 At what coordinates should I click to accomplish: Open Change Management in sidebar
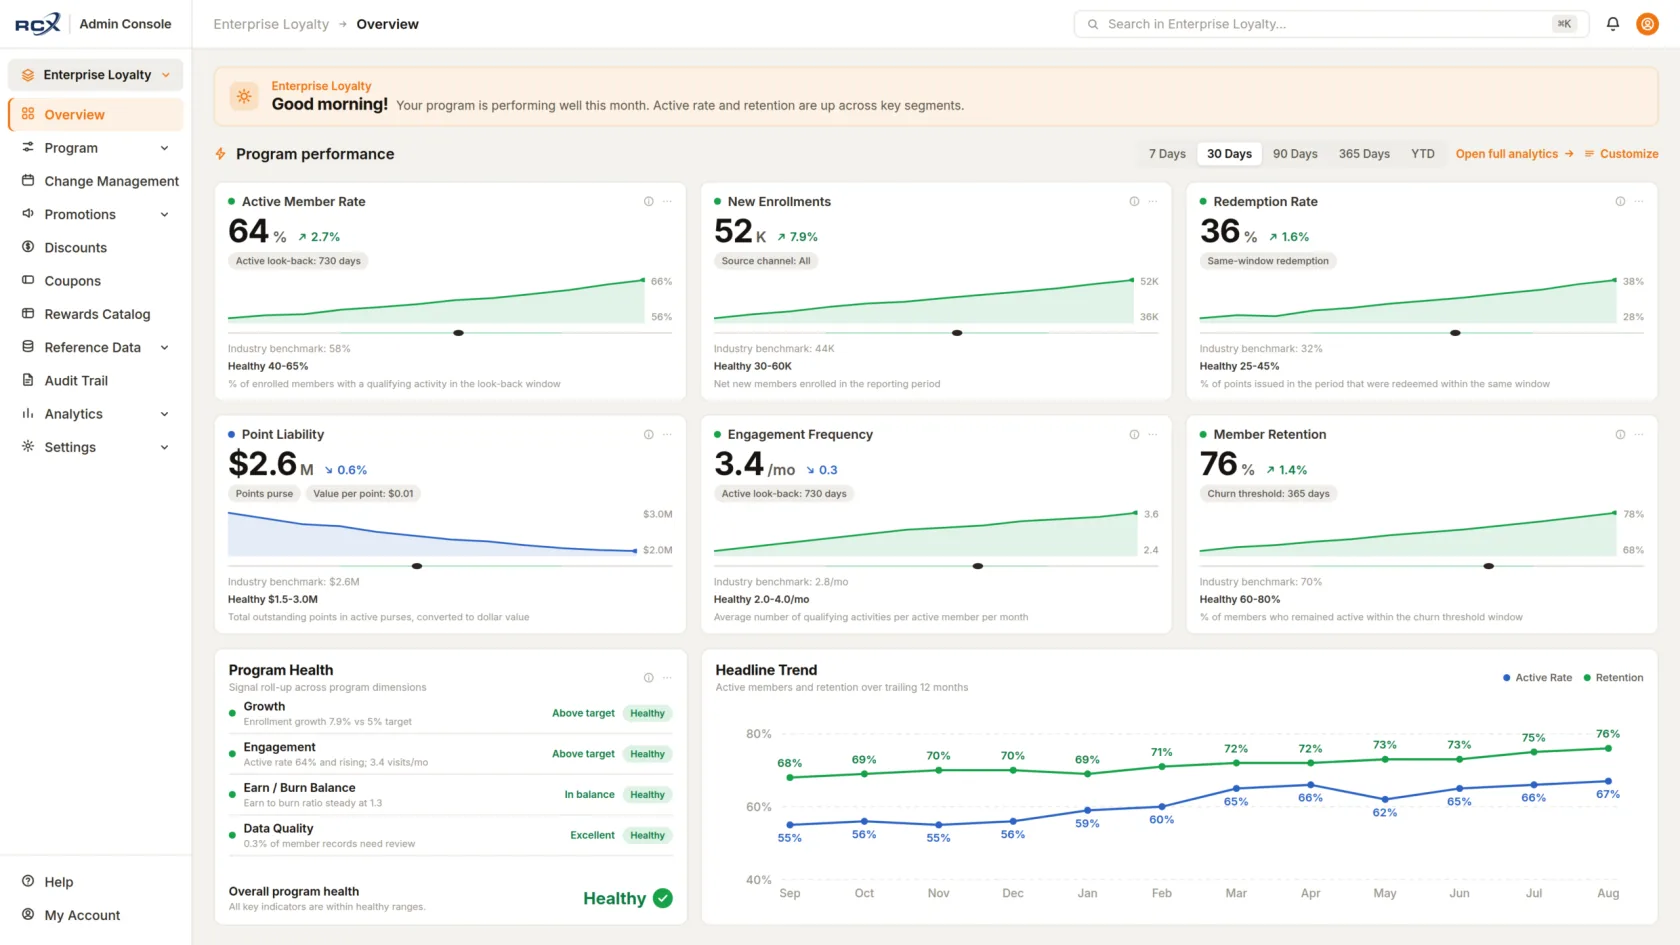[96, 181]
